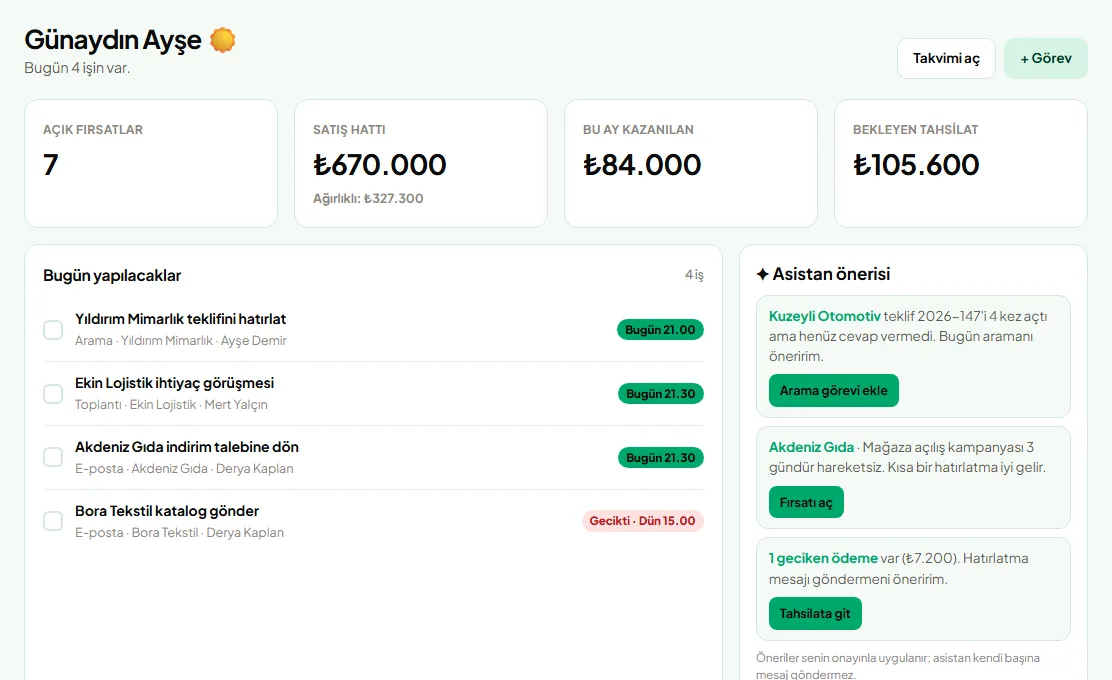This screenshot has height=680, width=1112.
Task: Check the Yıldırım Mimarlık teklifini hatırlat task
Action: (x=53, y=330)
